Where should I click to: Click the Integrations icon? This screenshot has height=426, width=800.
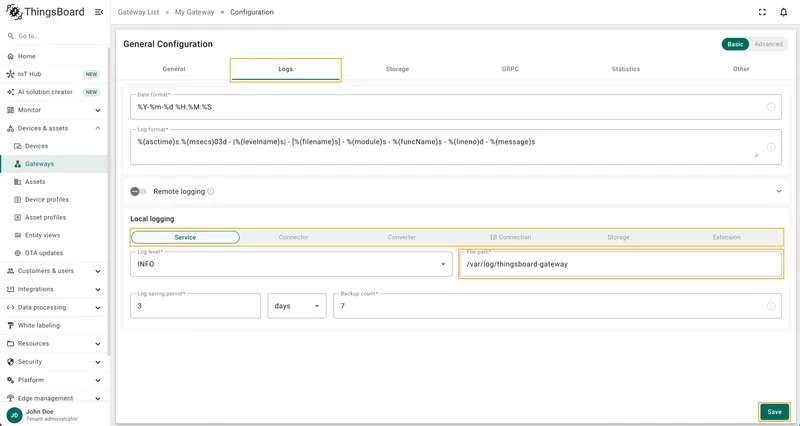11,289
